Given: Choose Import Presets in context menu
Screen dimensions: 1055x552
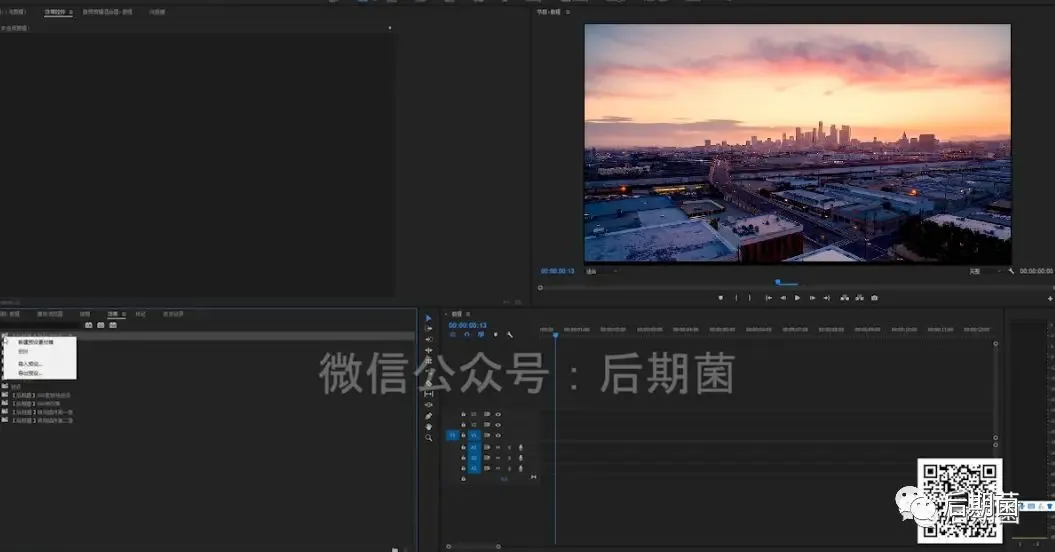Looking at the screenshot, I should (30, 364).
